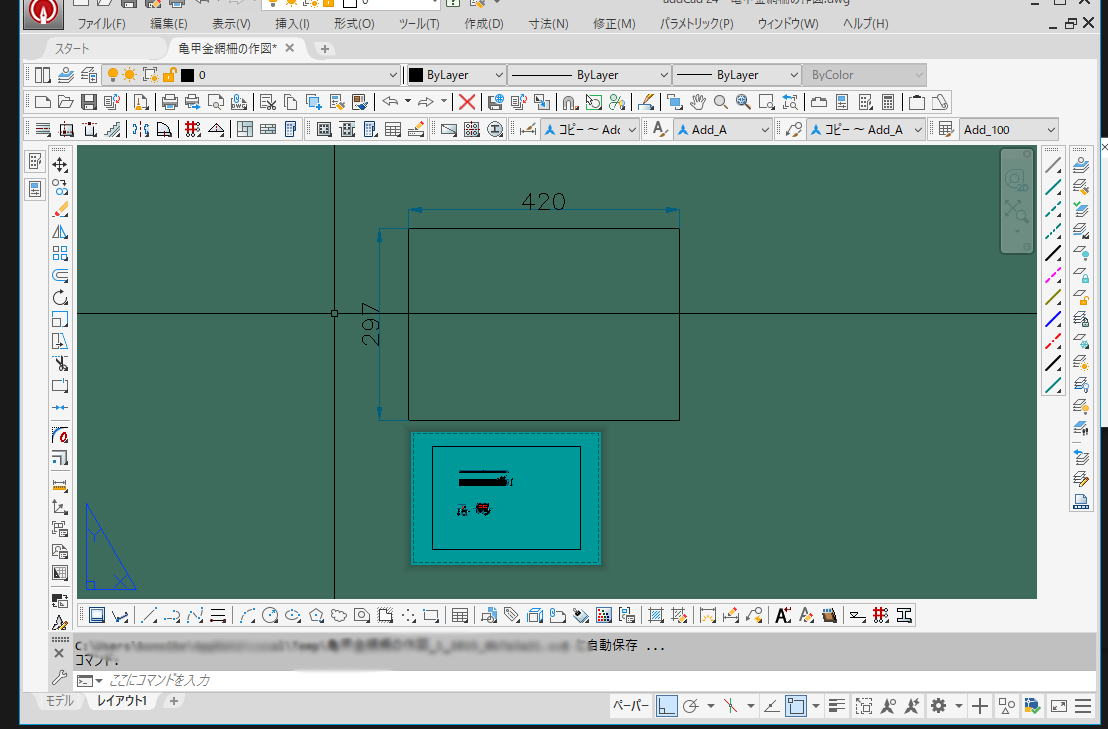
Task: Select the magenta dashed line style
Action: tap(1053, 275)
